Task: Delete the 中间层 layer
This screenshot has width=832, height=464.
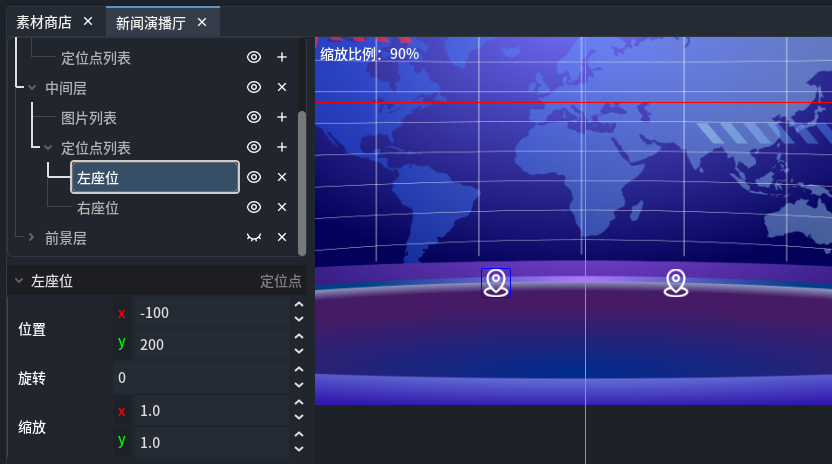Action: (282, 87)
